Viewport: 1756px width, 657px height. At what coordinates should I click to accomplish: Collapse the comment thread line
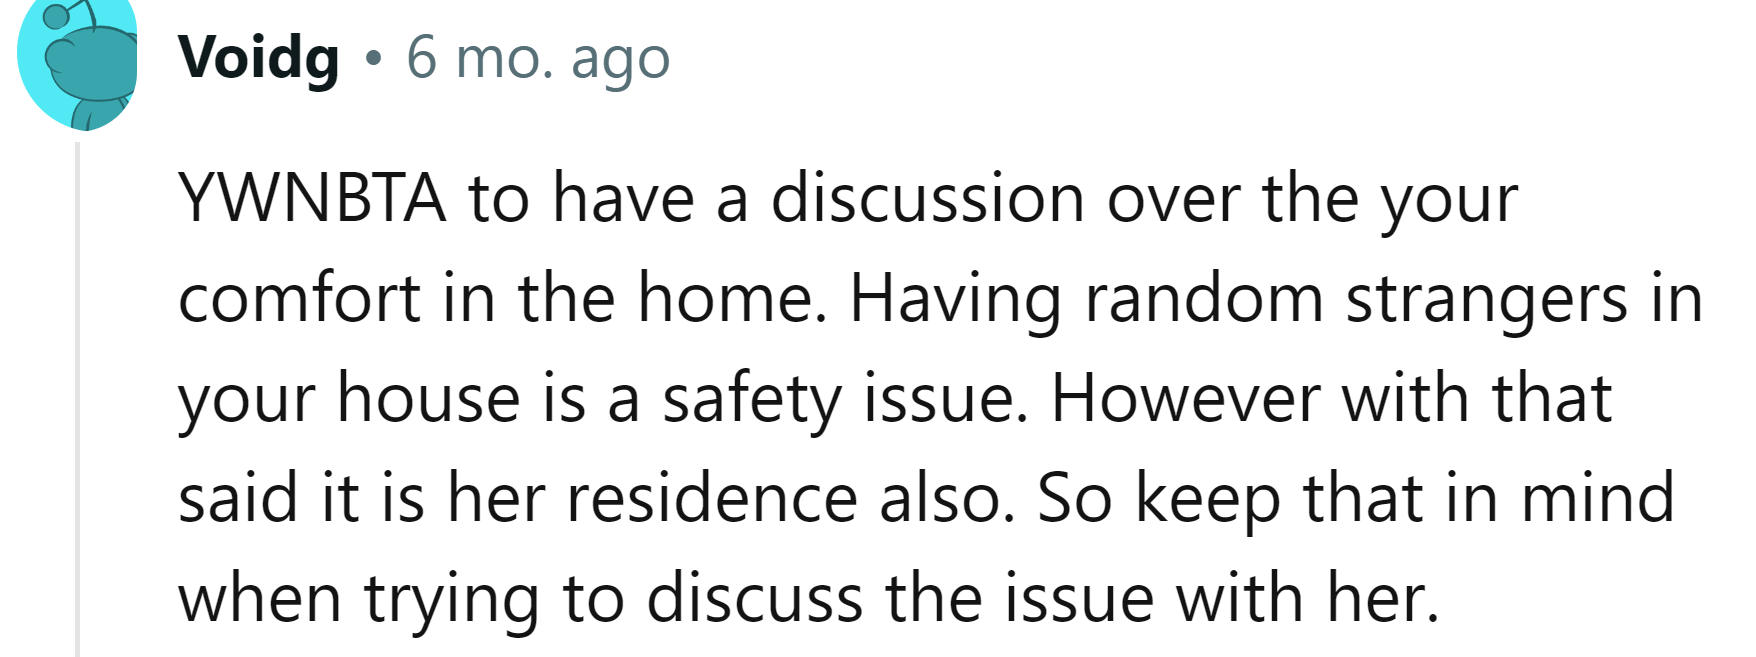77,400
